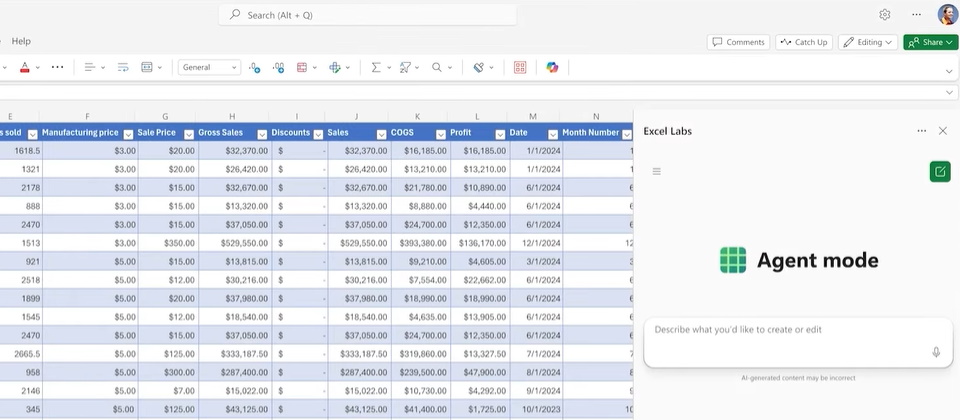Click the microphone icon in the prompt box
The width and height of the screenshot is (960, 420).
coord(936,352)
